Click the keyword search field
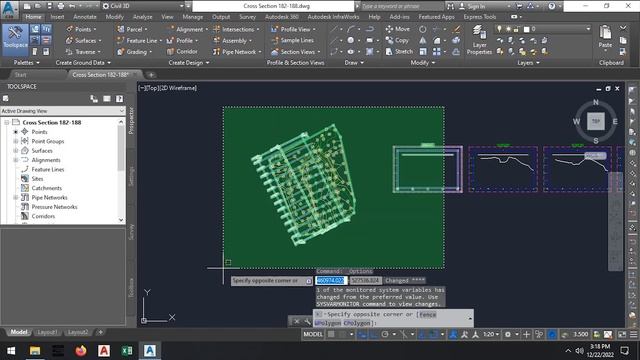 (x=402, y=6)
